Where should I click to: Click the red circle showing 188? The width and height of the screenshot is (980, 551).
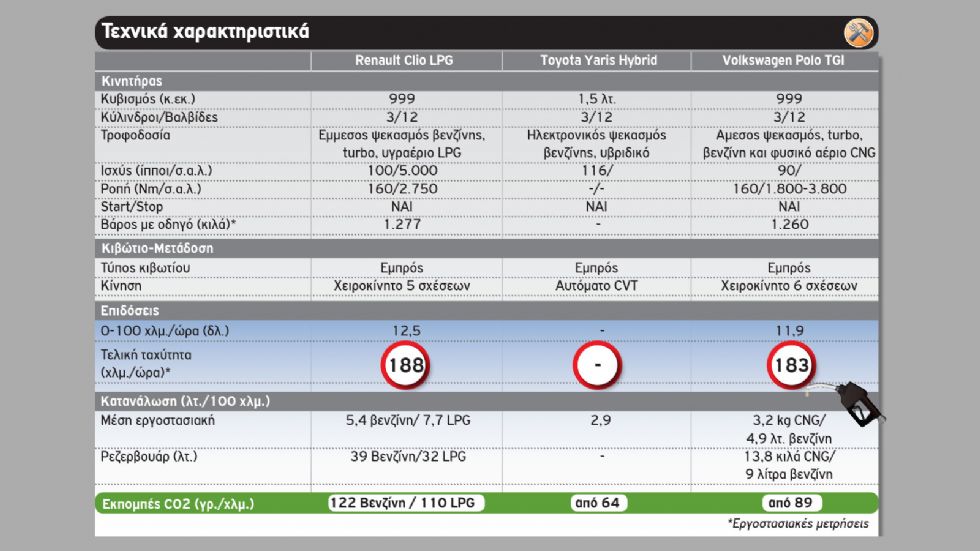click(x=406, y=365)
